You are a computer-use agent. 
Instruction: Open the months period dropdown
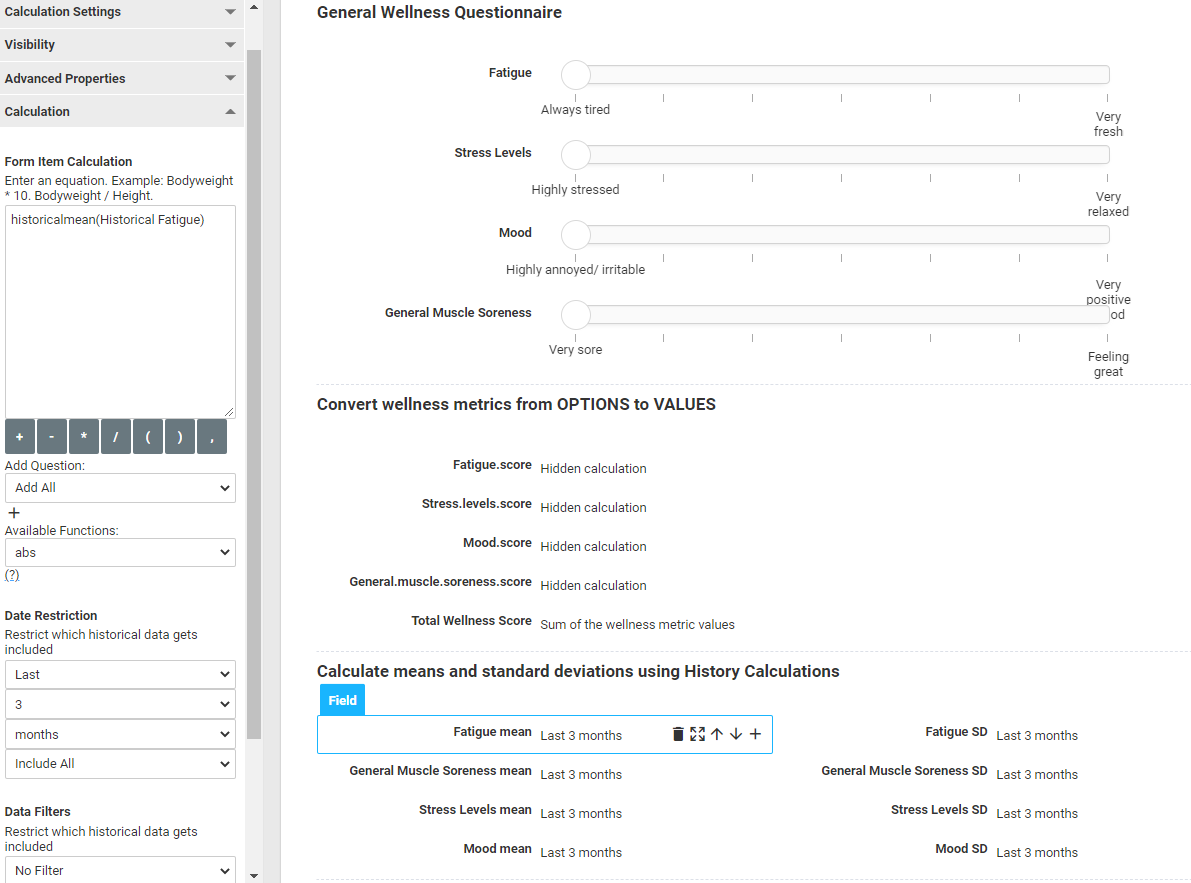pos(120,734)
